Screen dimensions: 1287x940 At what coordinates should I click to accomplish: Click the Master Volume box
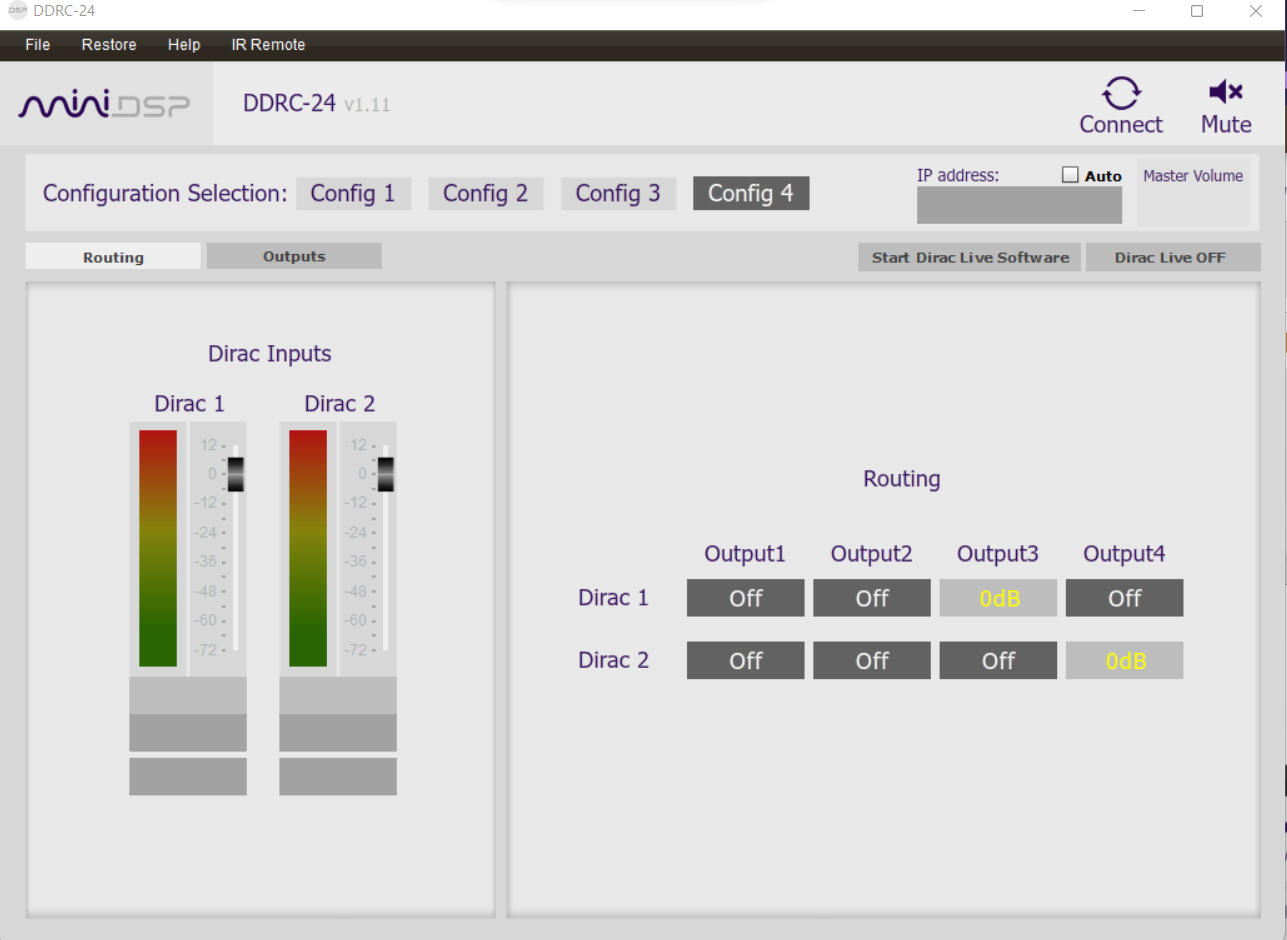point(1193,193)
